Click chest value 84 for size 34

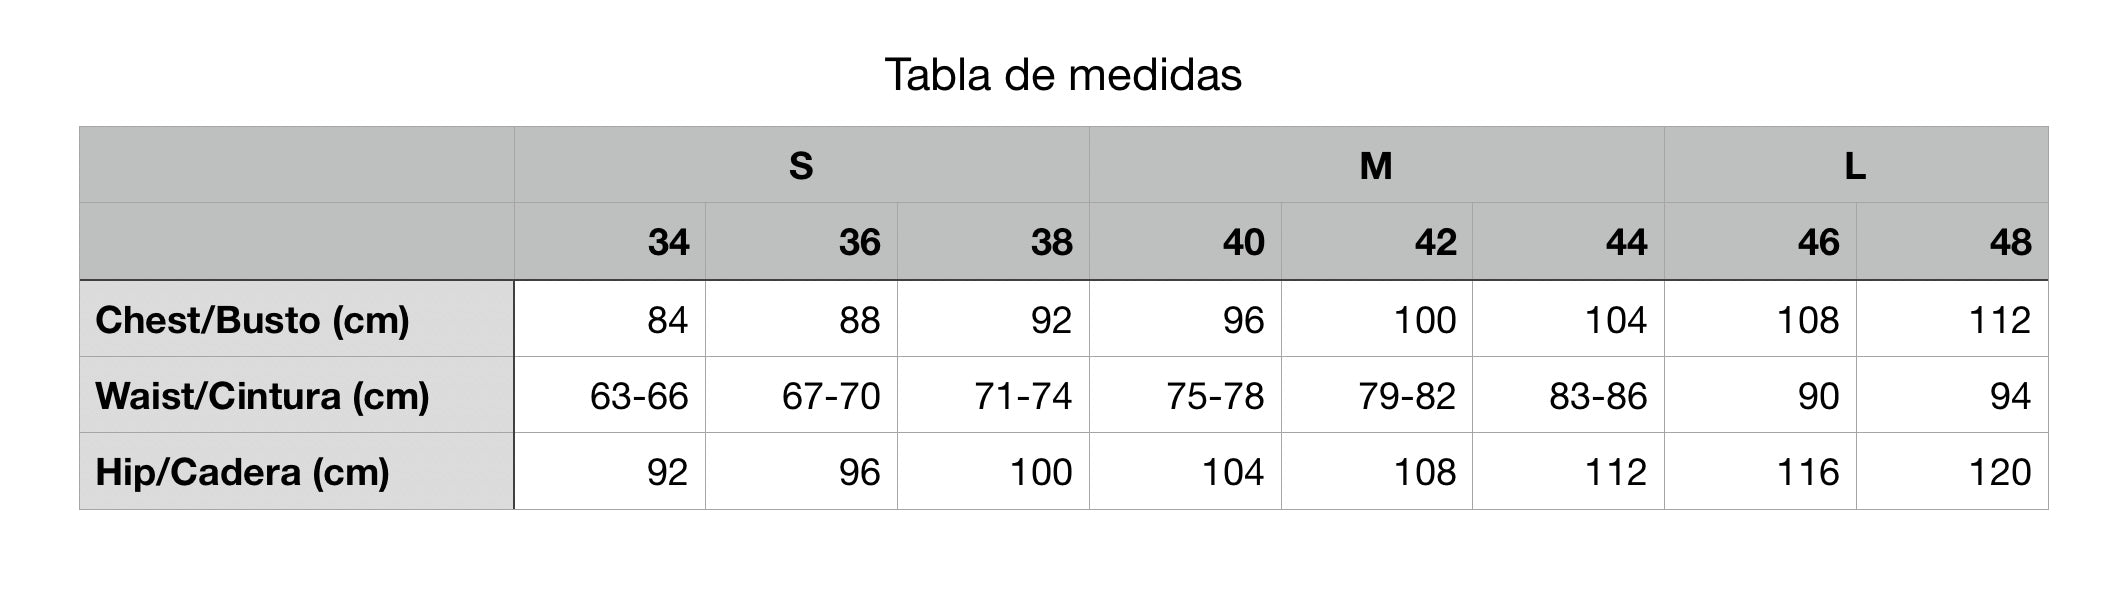[667, 320]
